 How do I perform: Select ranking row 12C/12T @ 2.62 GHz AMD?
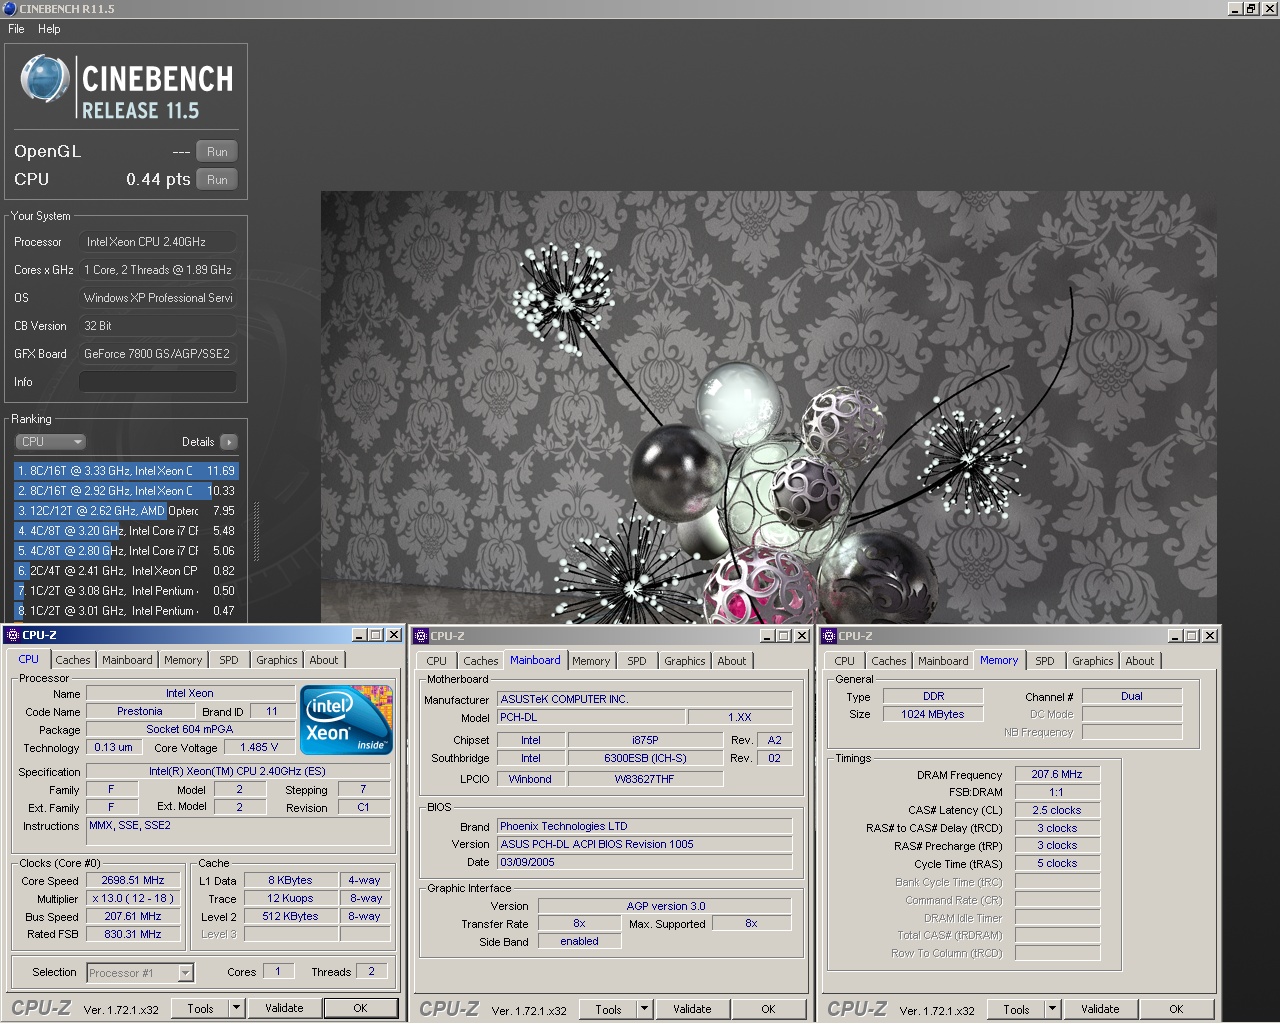[x=126, y=511]
